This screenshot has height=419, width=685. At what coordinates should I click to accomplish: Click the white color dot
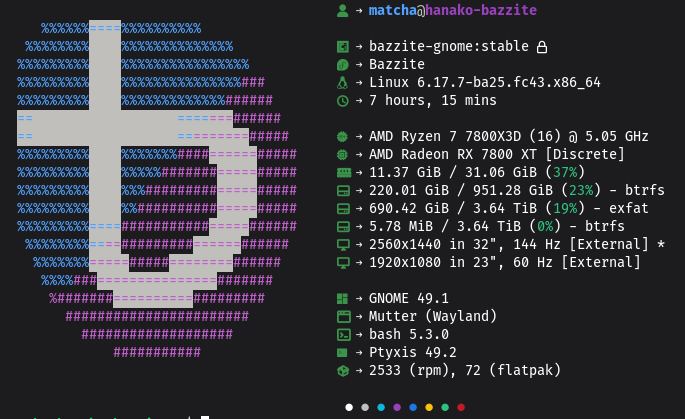click(x=349, y=407)
